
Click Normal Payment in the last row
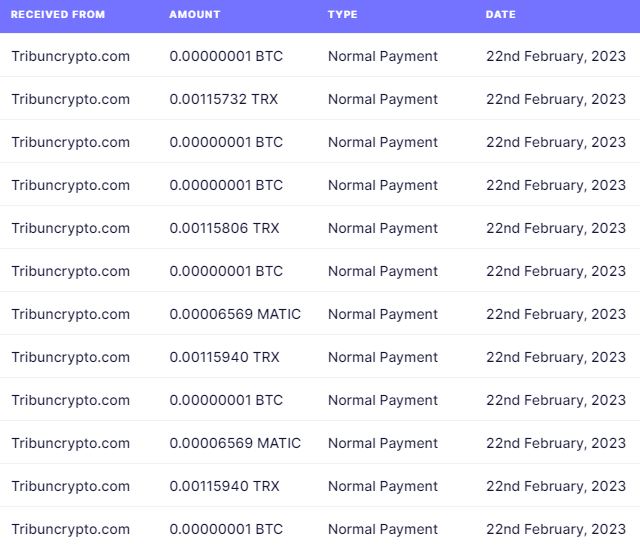coord(383,529)
